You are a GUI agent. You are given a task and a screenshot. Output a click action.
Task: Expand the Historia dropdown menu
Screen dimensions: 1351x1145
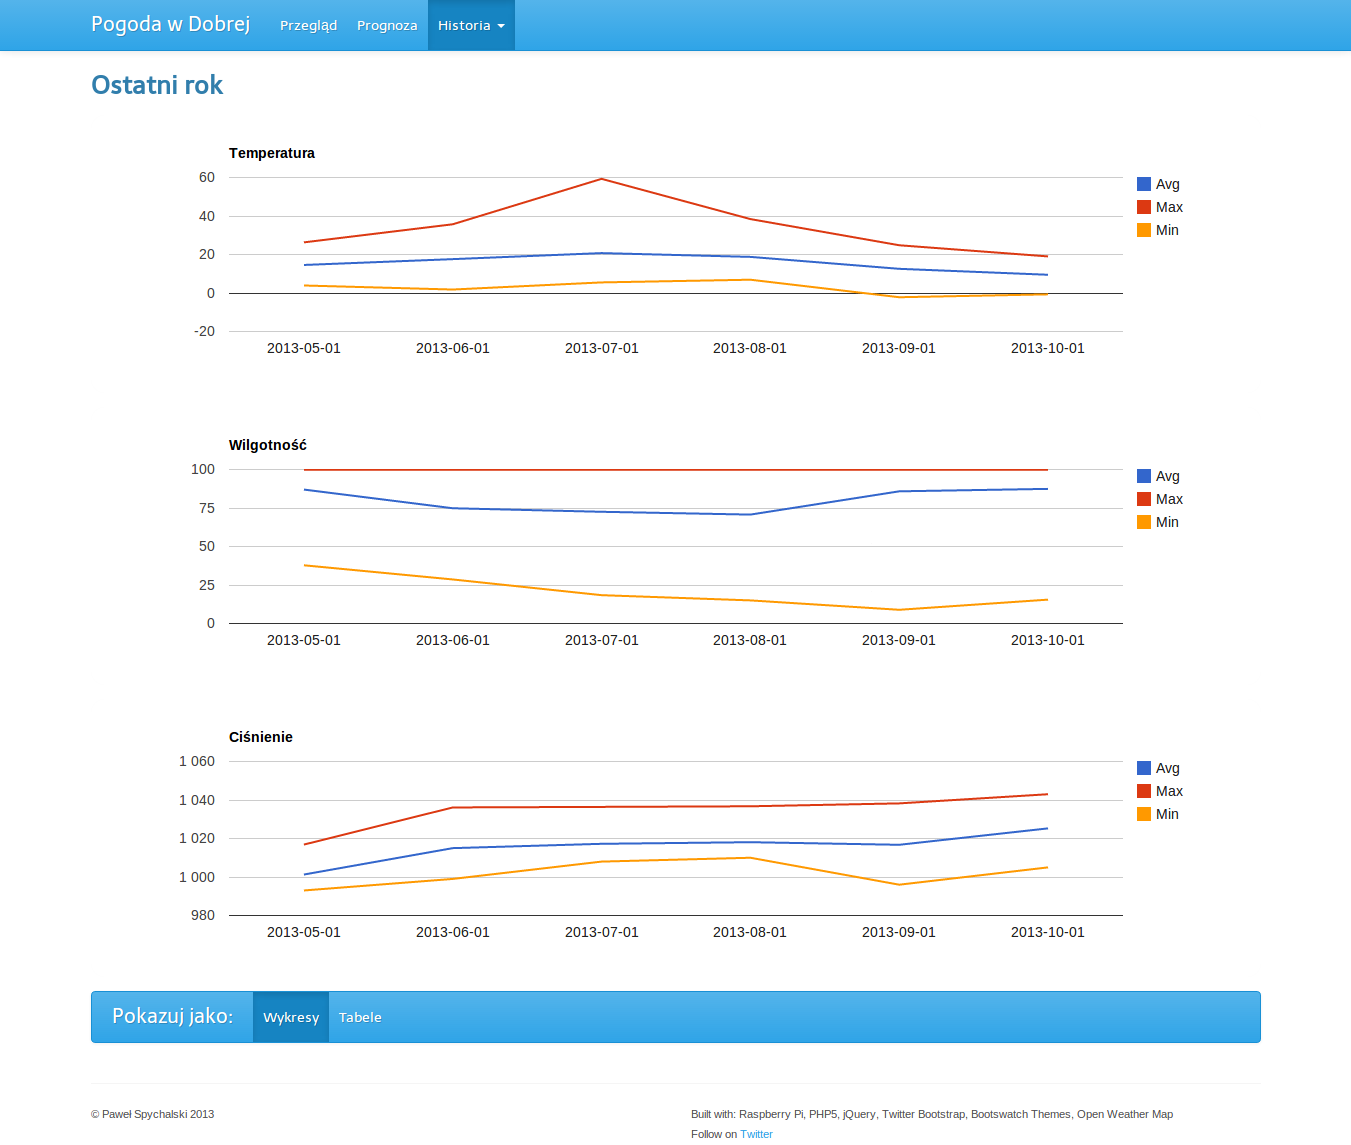(x=471, y=25)
